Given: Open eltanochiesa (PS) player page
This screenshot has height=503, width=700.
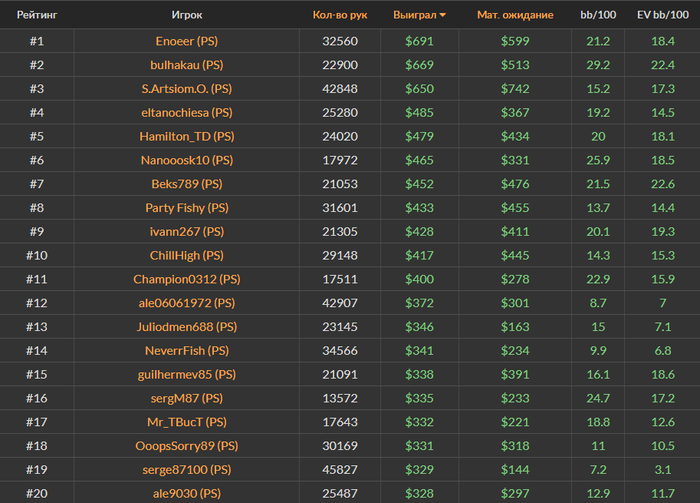Looking at the screenshot, I should coord(187,113).
